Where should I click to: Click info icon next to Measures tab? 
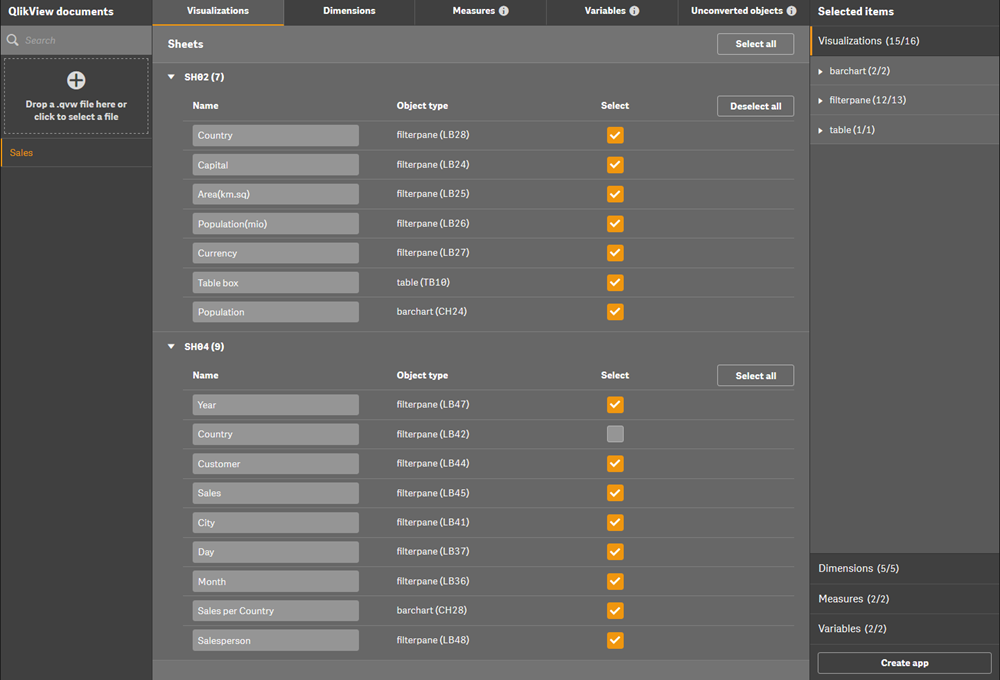pyautogui.click(x=504, y=11)
